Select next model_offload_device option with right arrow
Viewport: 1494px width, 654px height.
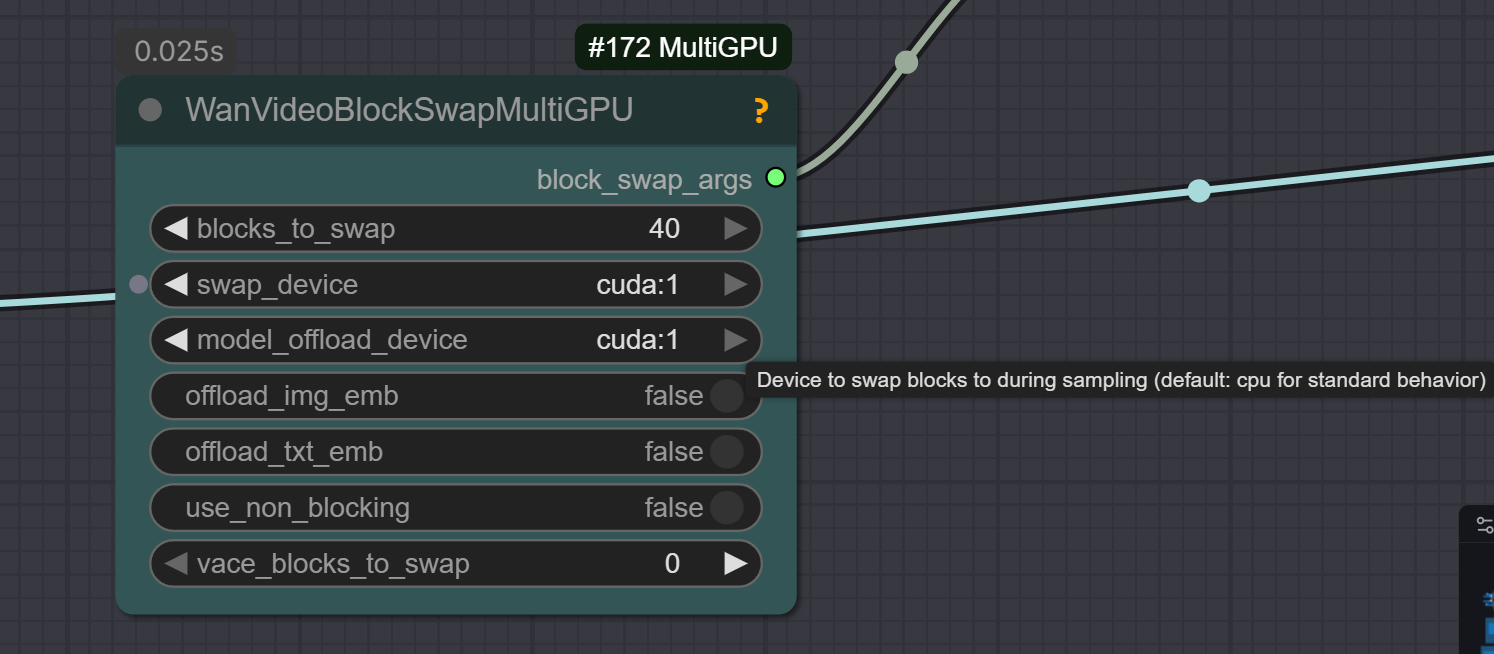(736, 340)
